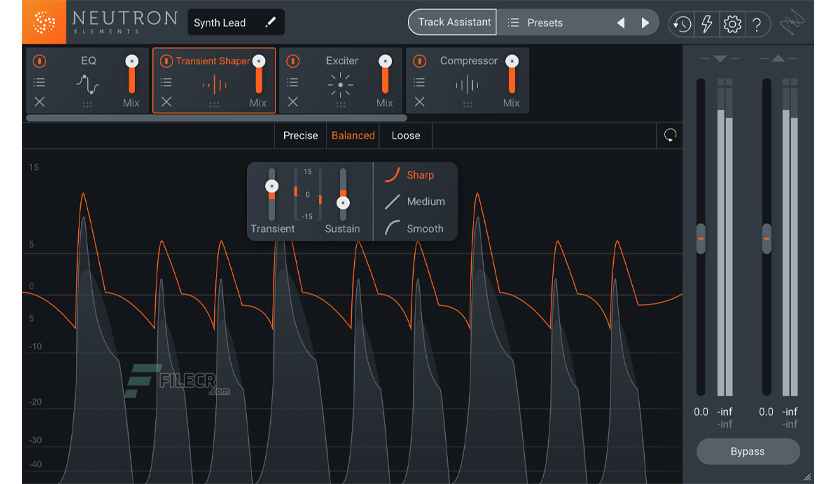Select the Smooth contour option
836x484 pixels.
click(x=425, y=229)
